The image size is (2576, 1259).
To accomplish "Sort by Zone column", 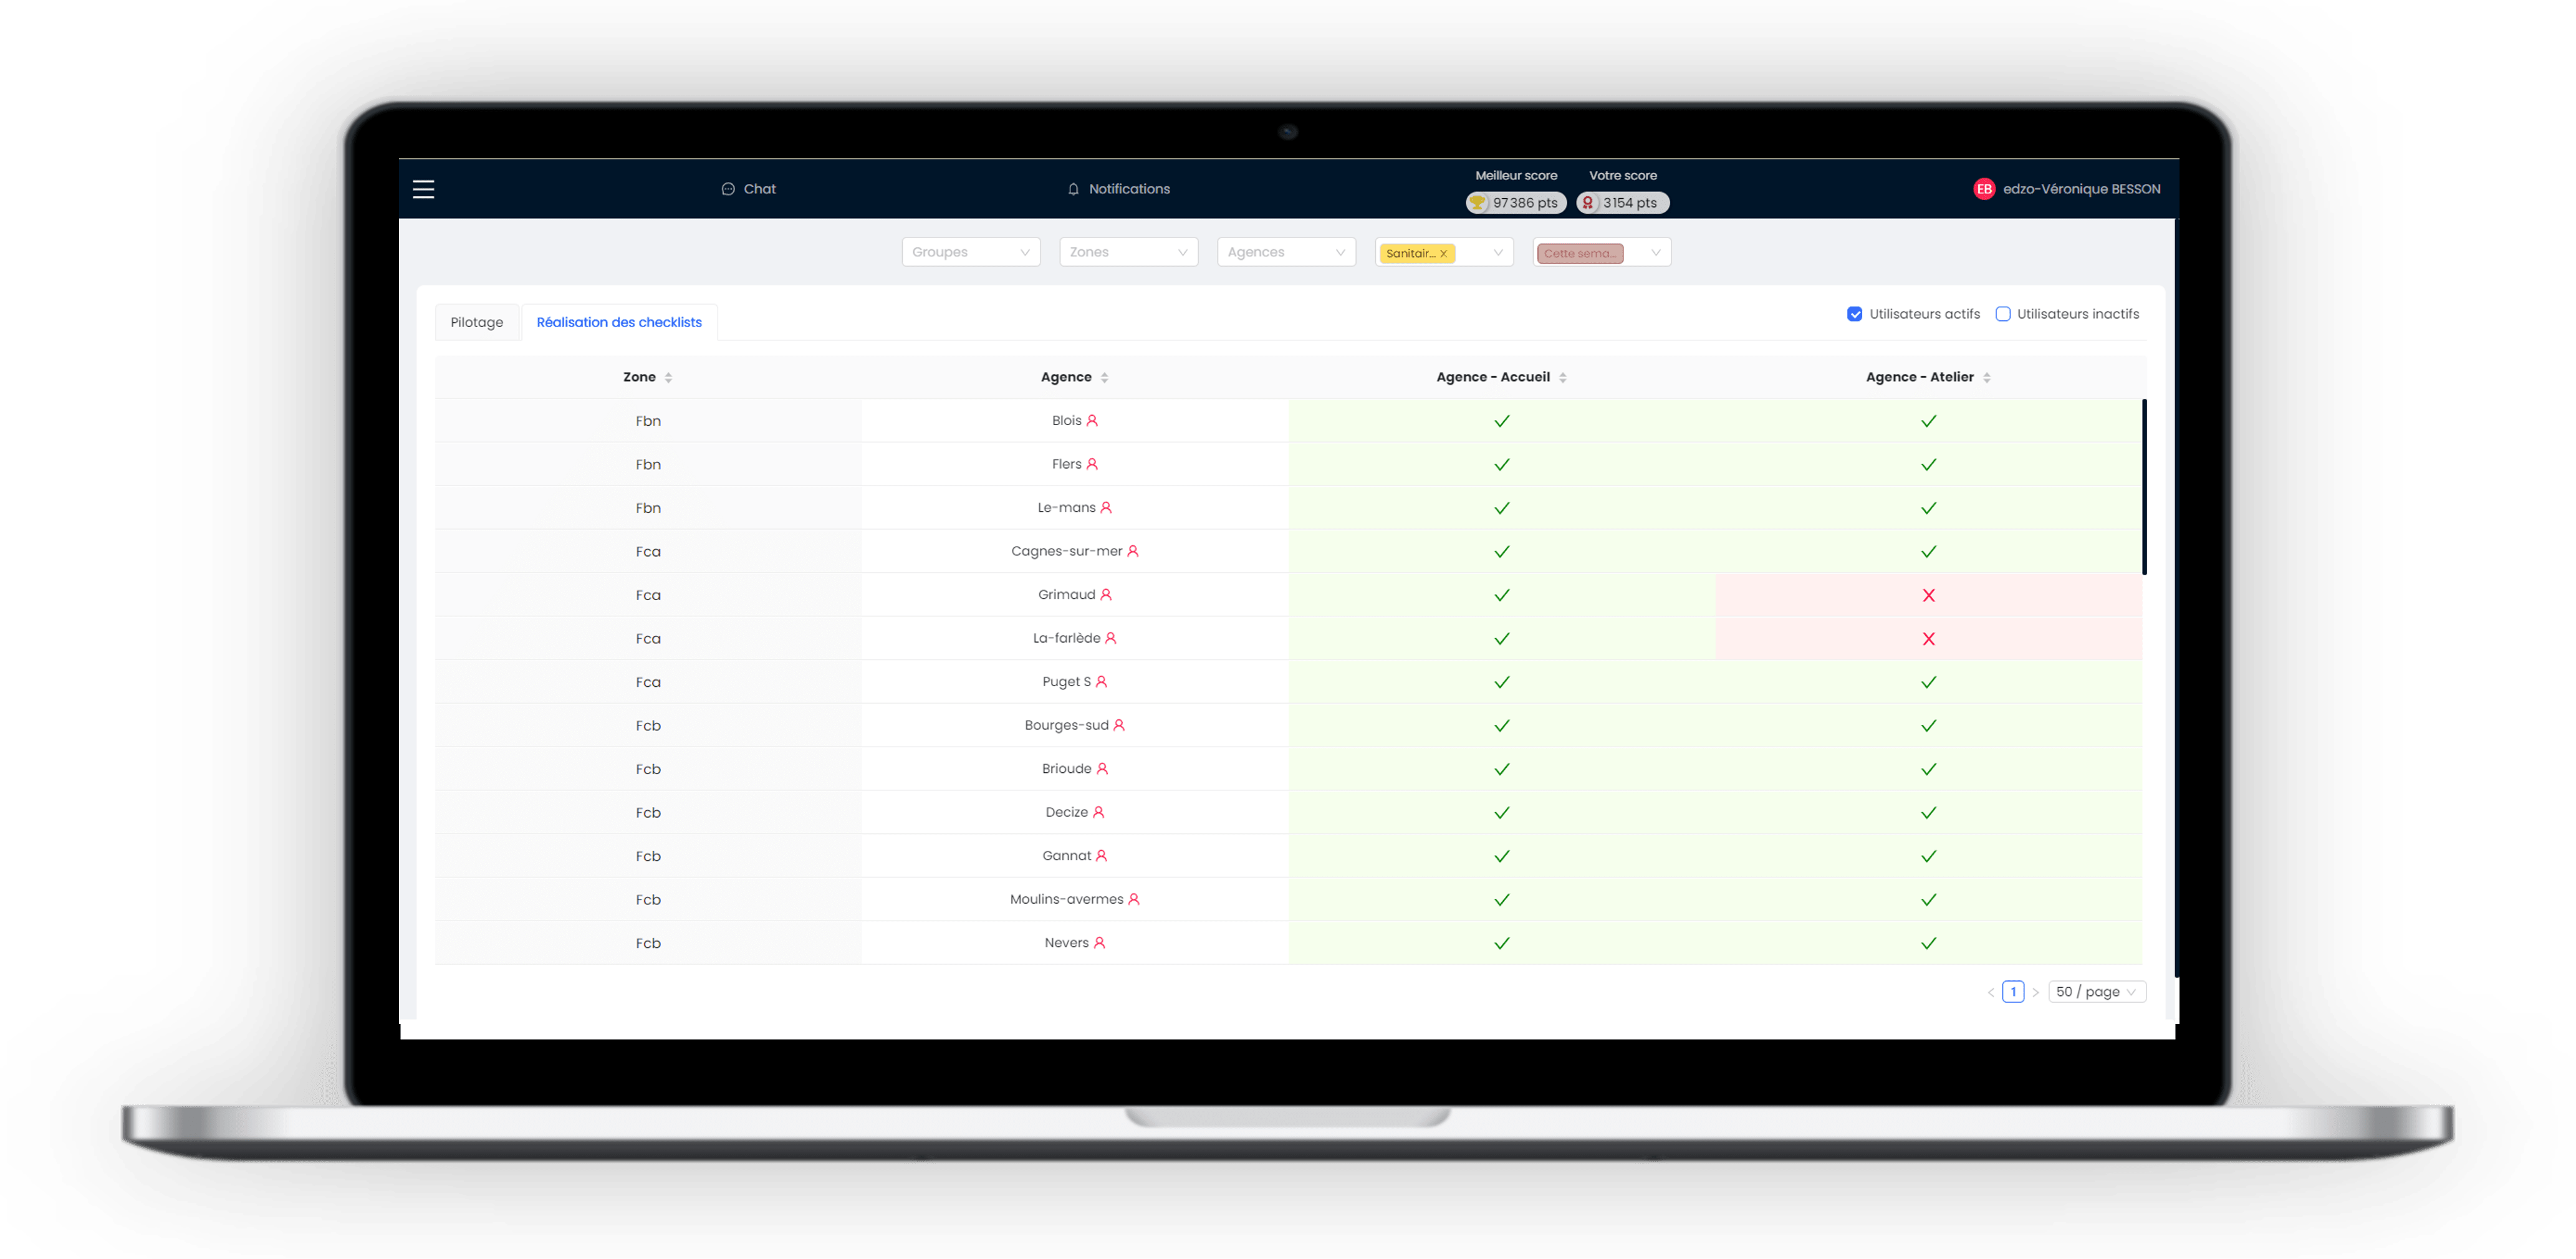I will pos(647,377).
